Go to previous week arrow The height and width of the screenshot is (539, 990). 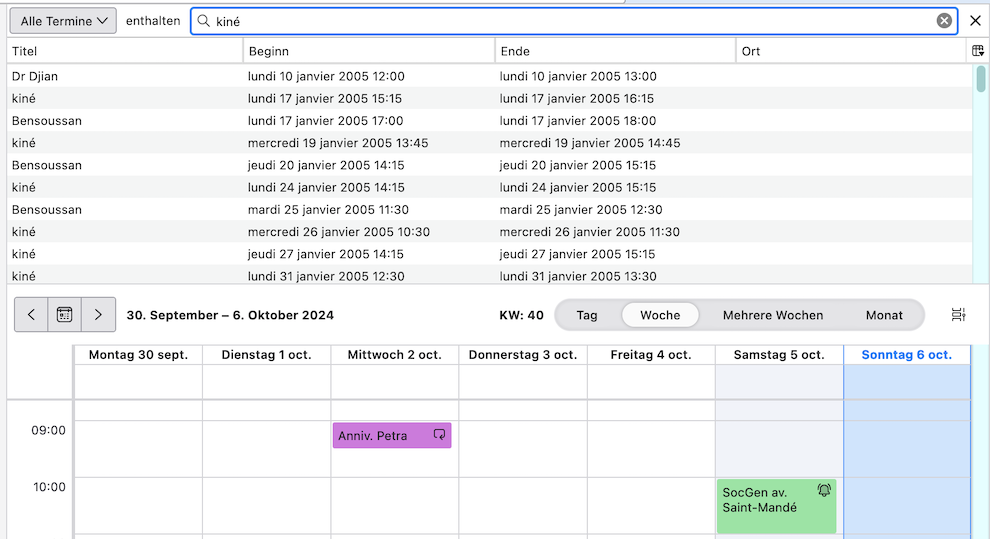tap(31, 315)
